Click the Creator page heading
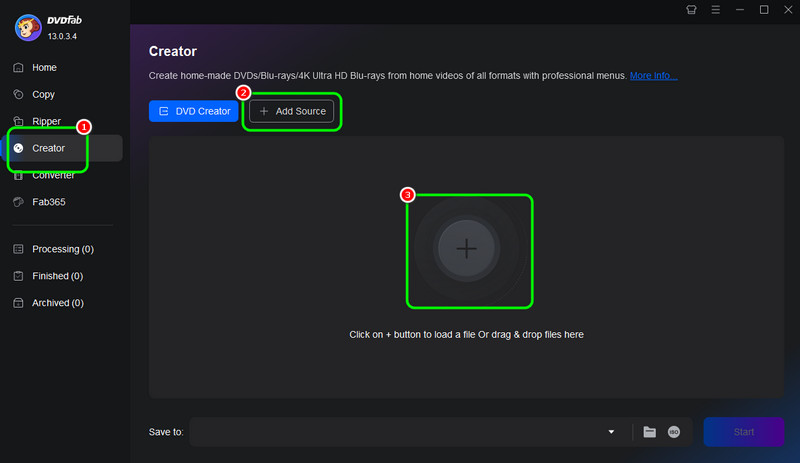Viewport: 800px width, 463px height. click(172, 52)
